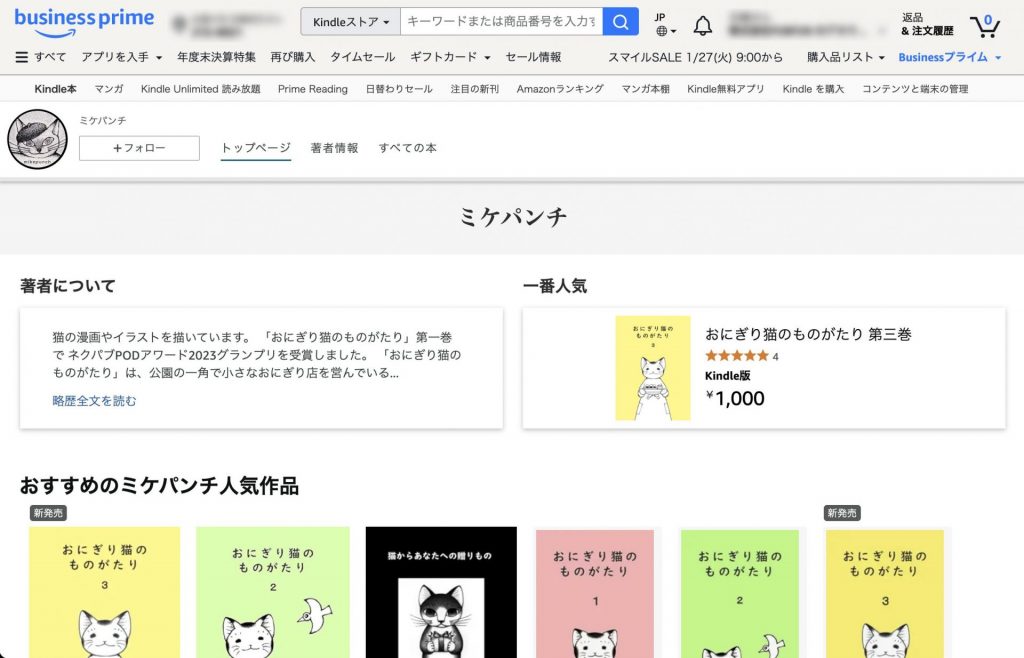Click the business prime logo
This screenshot has width=1024, height=658.
84,18
